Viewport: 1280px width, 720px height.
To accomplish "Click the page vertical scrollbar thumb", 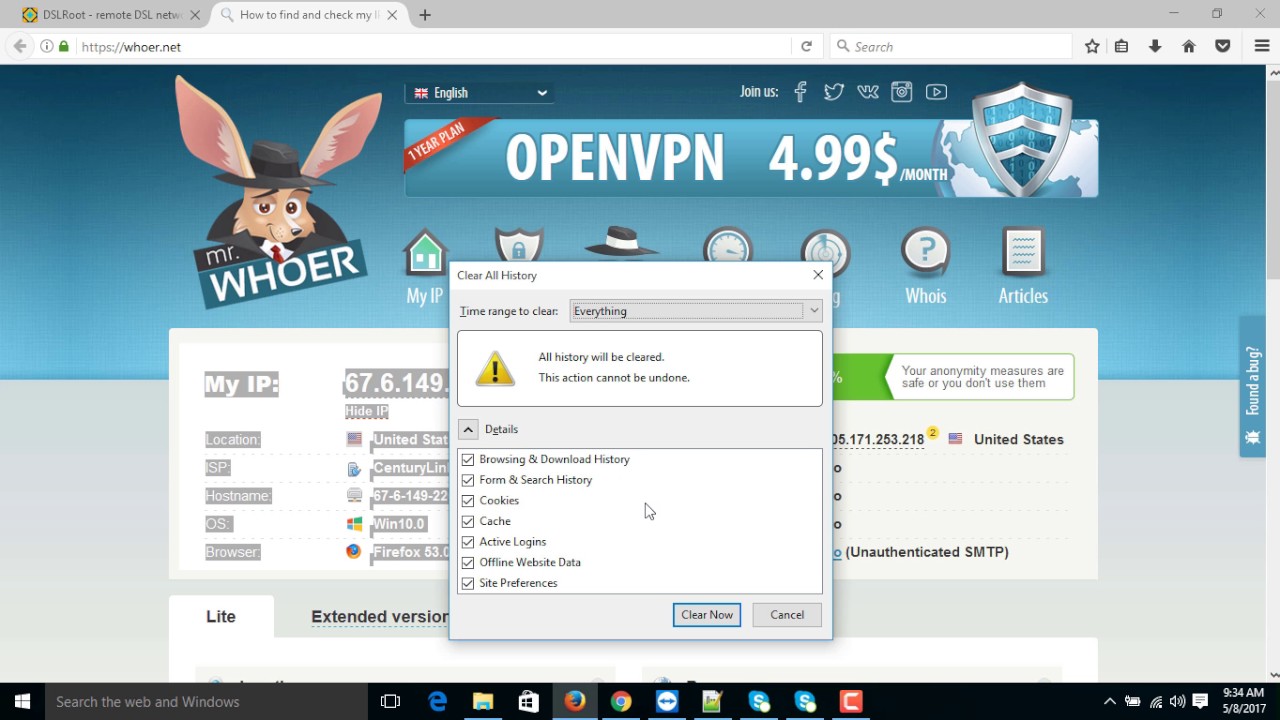I will [x=1272, y=181].
